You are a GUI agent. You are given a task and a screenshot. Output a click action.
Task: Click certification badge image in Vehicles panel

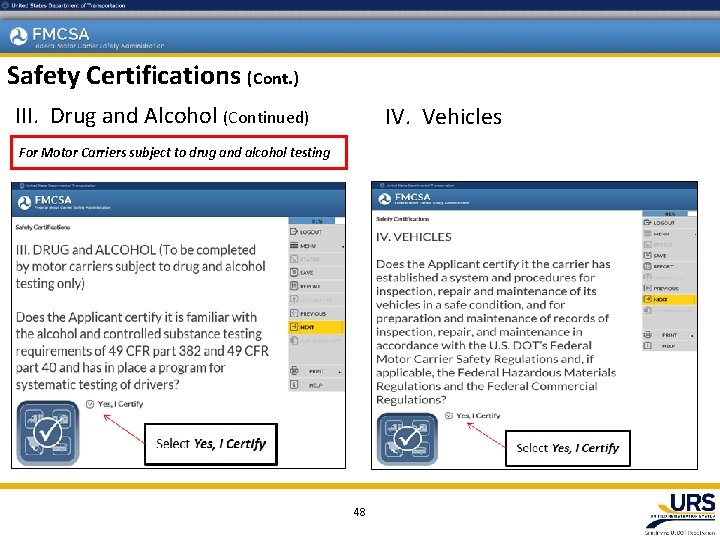point(407,439)
